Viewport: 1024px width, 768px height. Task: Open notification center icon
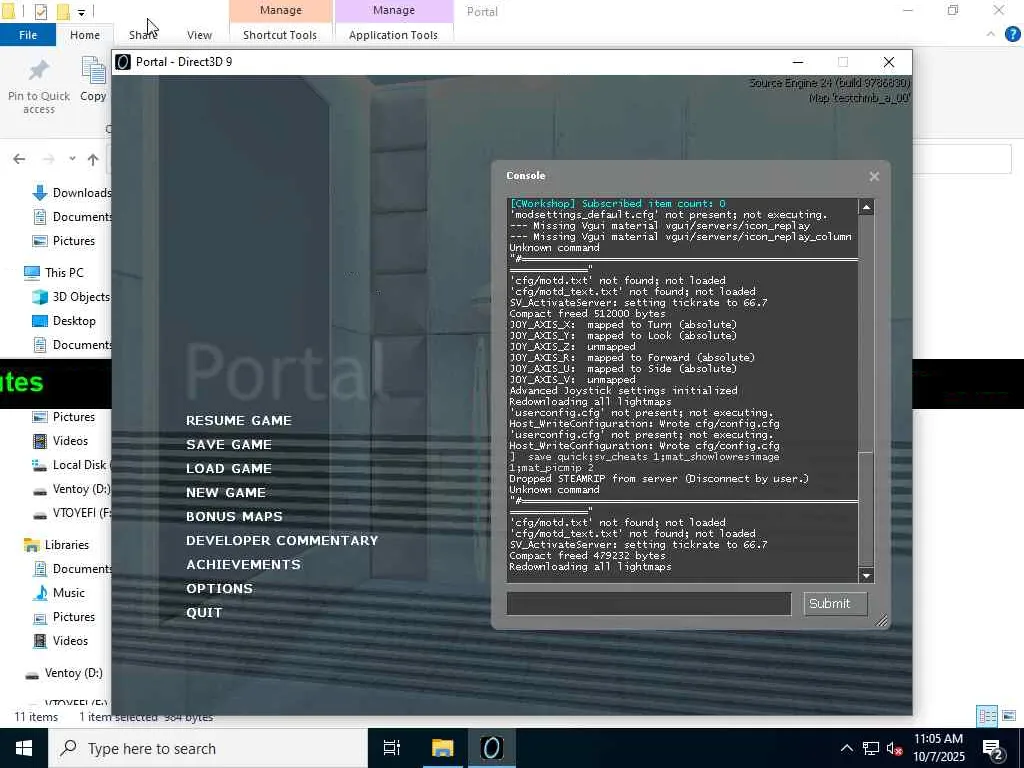[x=993, y=749]
